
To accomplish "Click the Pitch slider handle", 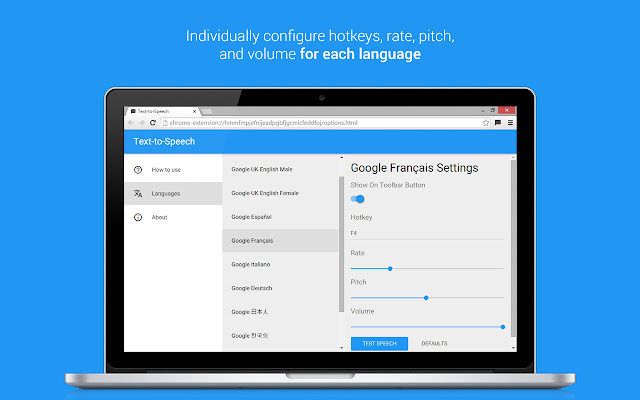I will 426,298.
